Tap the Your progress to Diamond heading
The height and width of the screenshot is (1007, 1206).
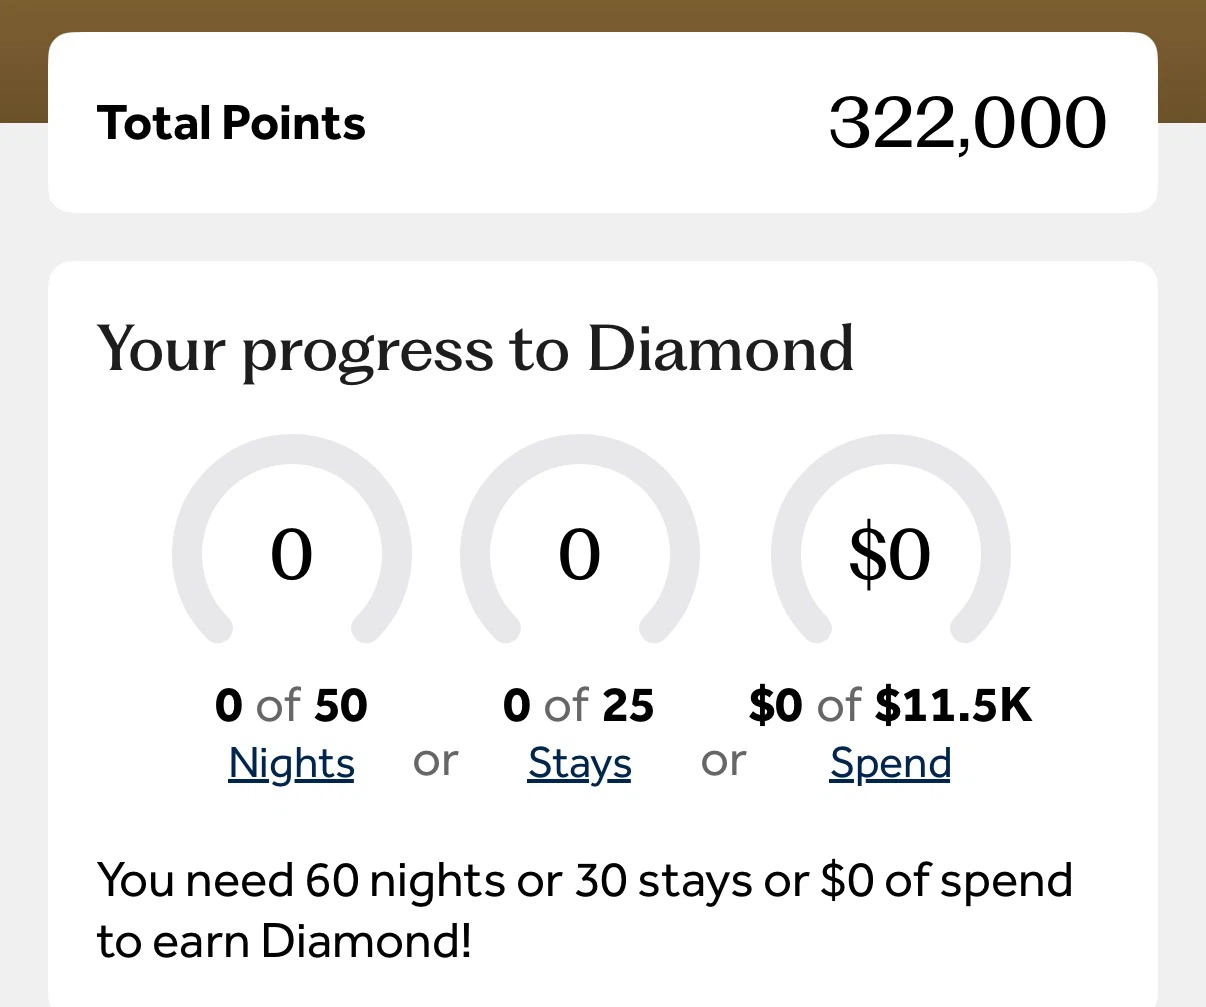476,350
